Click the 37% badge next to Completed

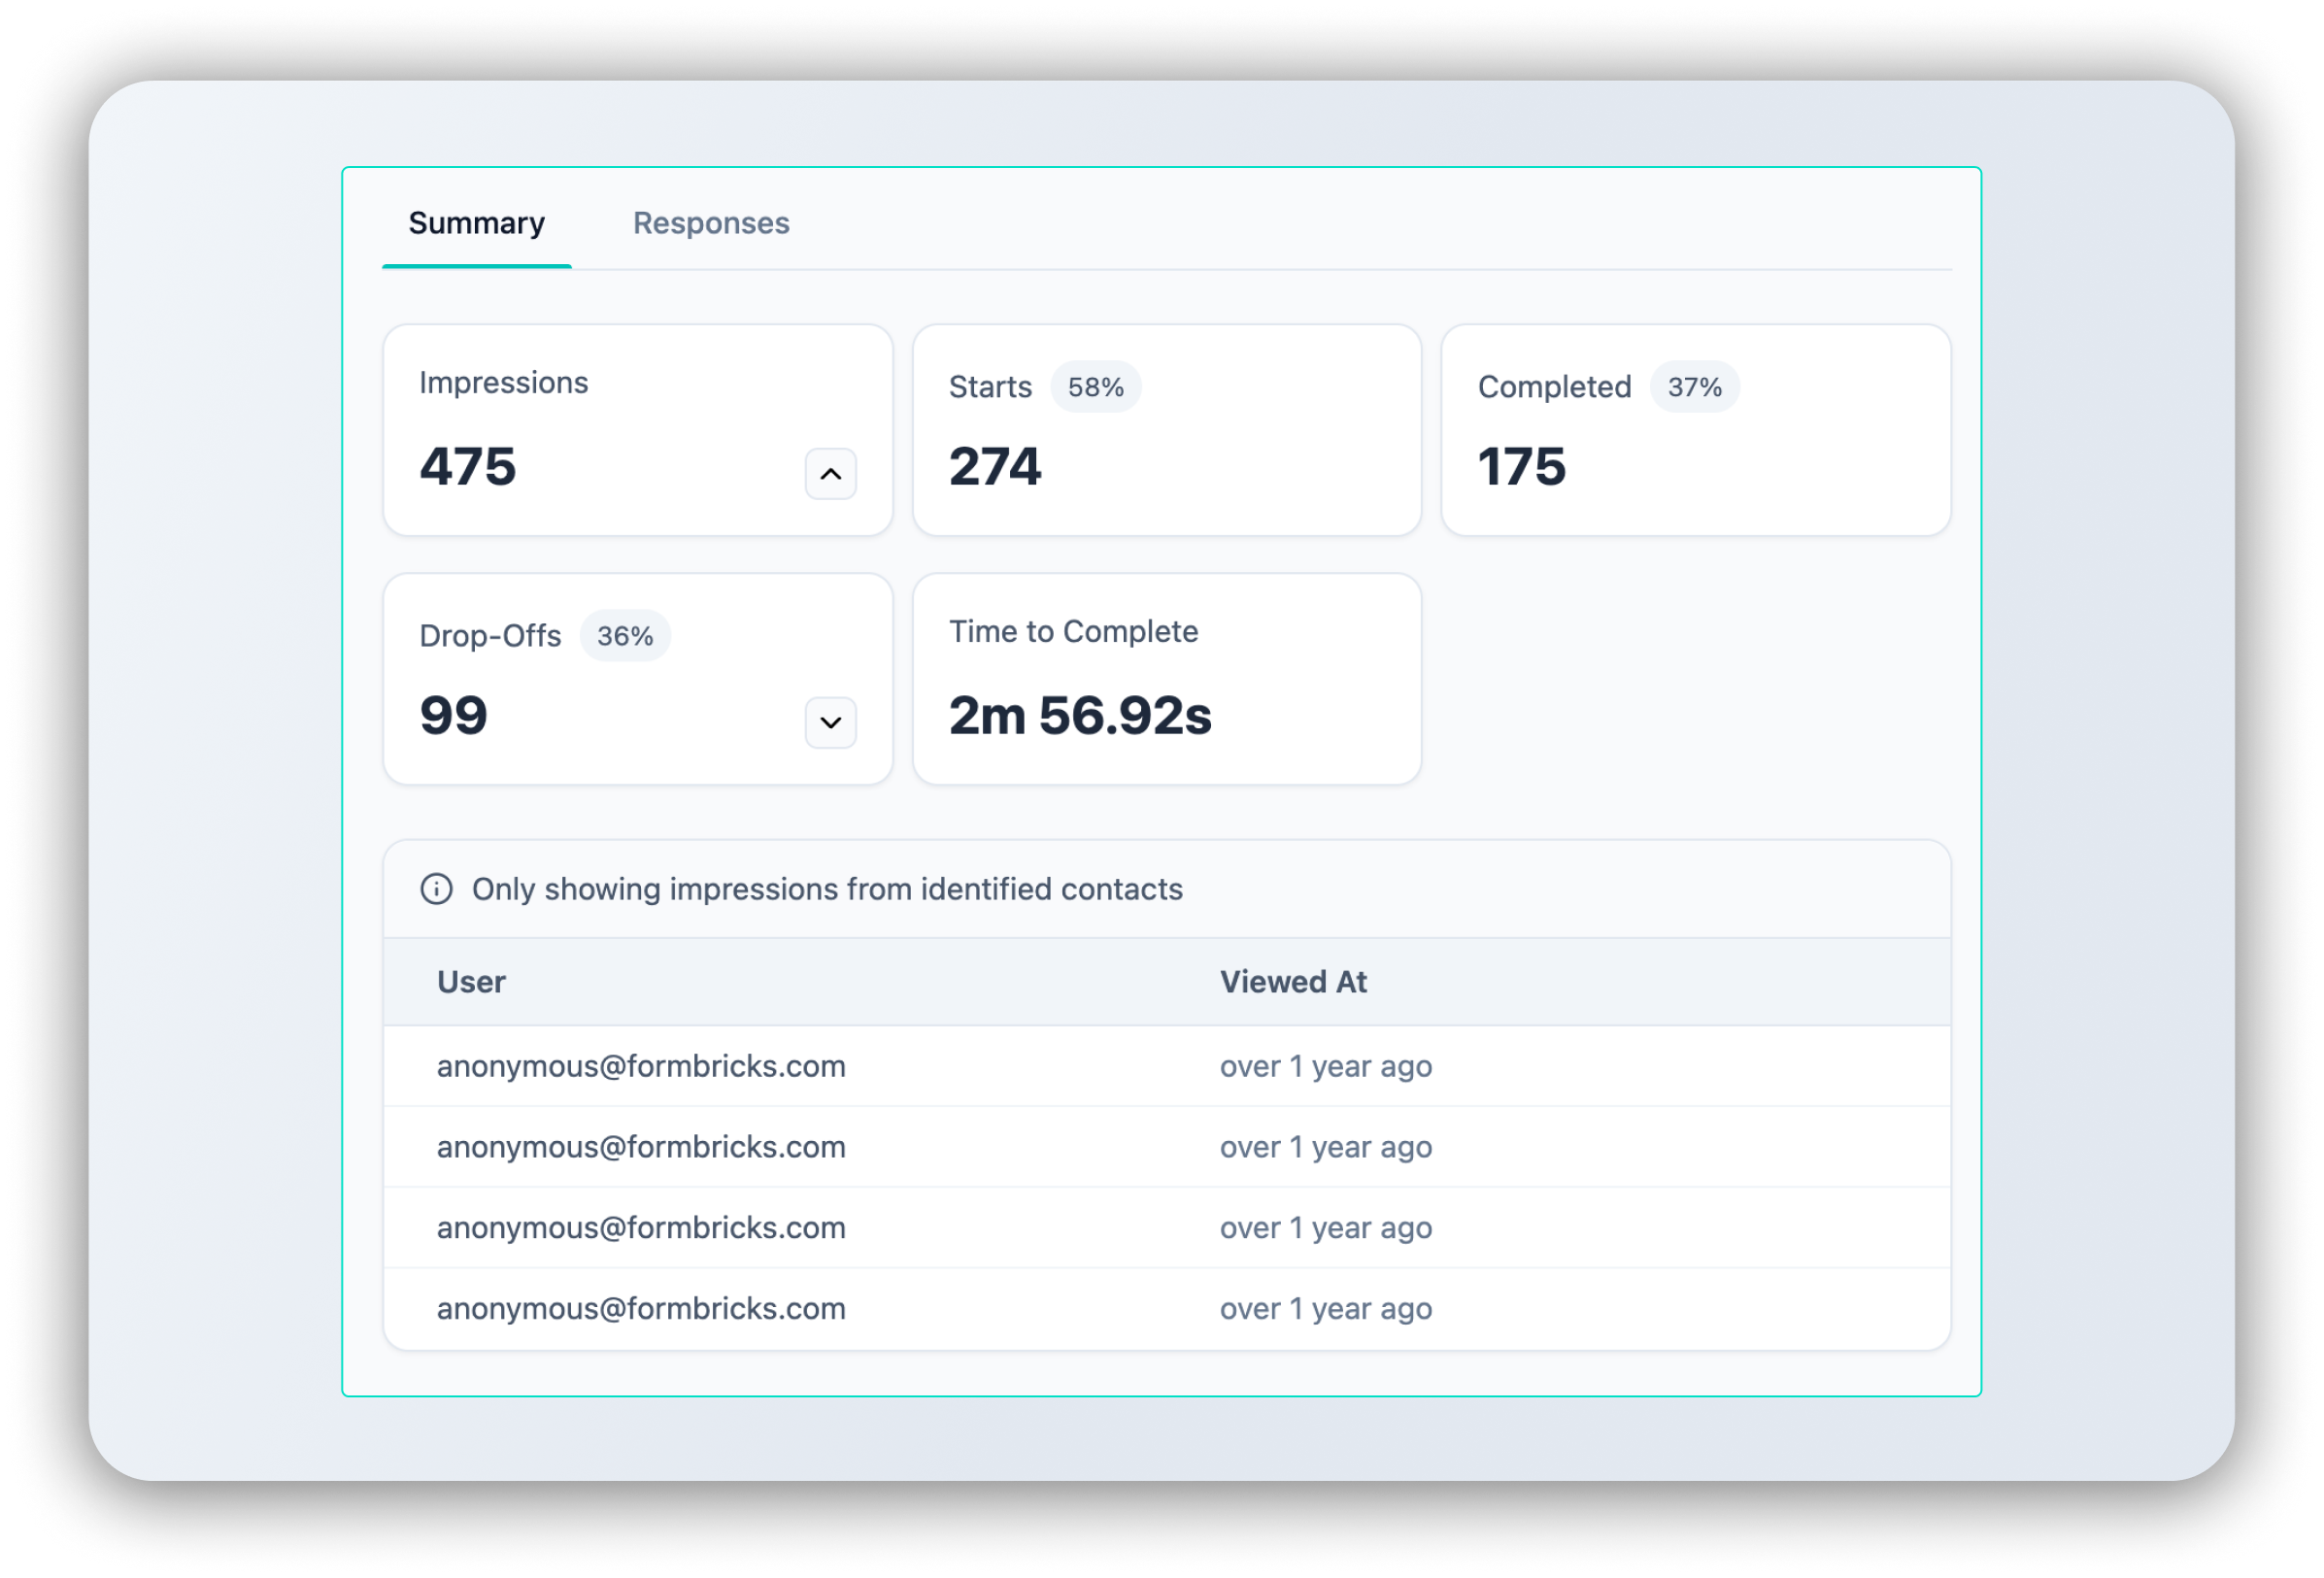click(1695, 387)
